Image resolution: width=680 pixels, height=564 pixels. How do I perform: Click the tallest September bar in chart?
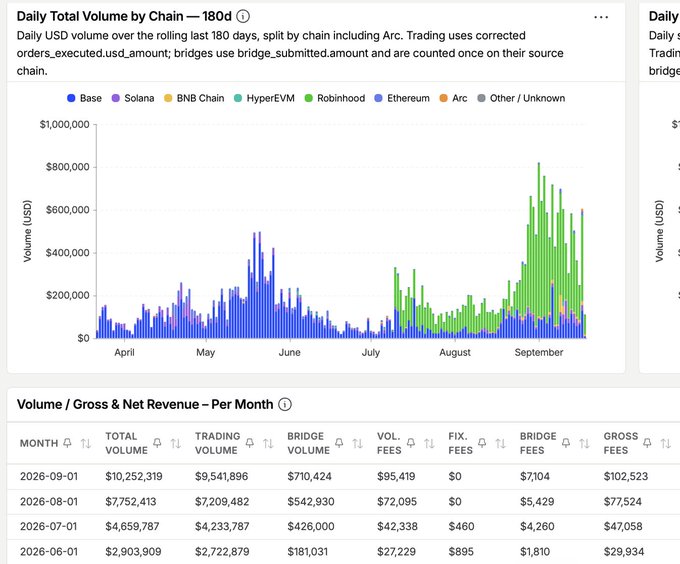tap(539, 251)
